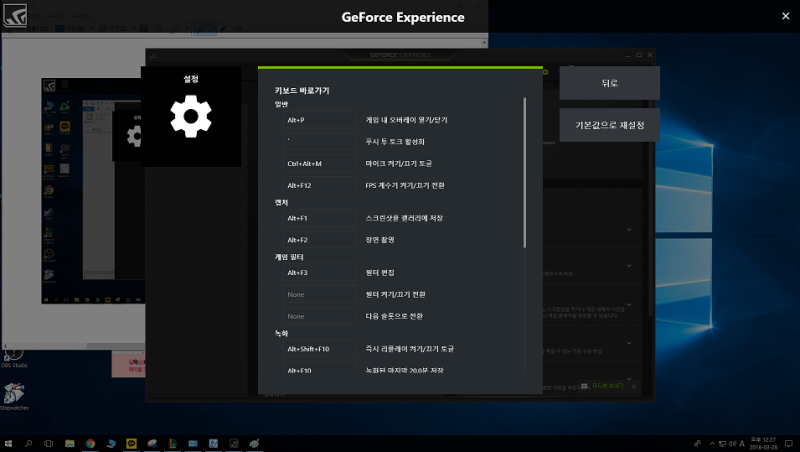
Task: Click 기본값으로 재설정 reset button
Action: pos(609,125)
